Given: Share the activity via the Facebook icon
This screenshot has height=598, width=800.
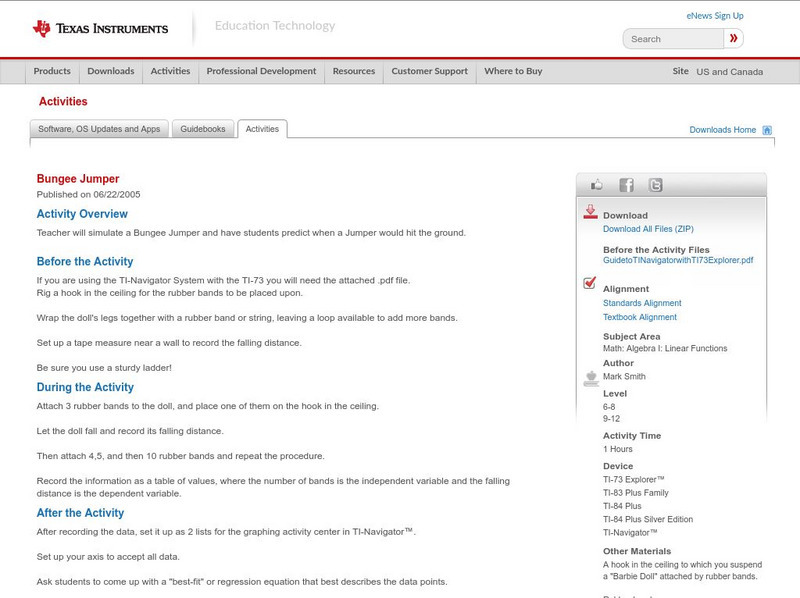Looking at the screenshot, I should point(626,185).
